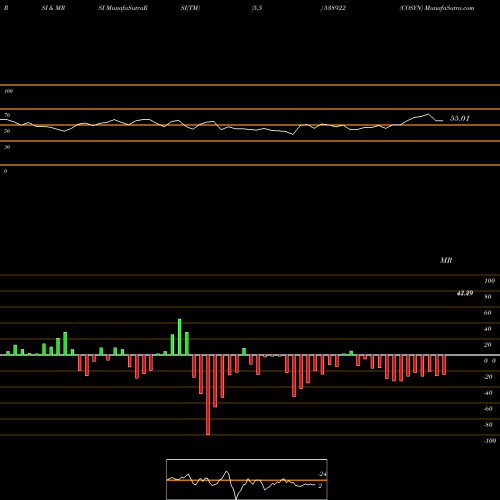
Task: Click the current RSI value 55.01
Action: 460,118
